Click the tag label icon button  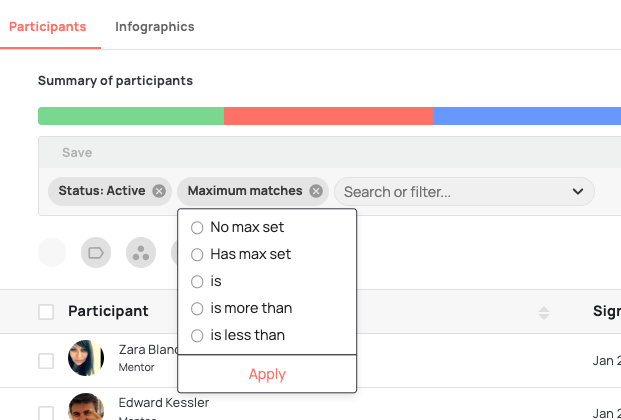[x=96, y=252]
